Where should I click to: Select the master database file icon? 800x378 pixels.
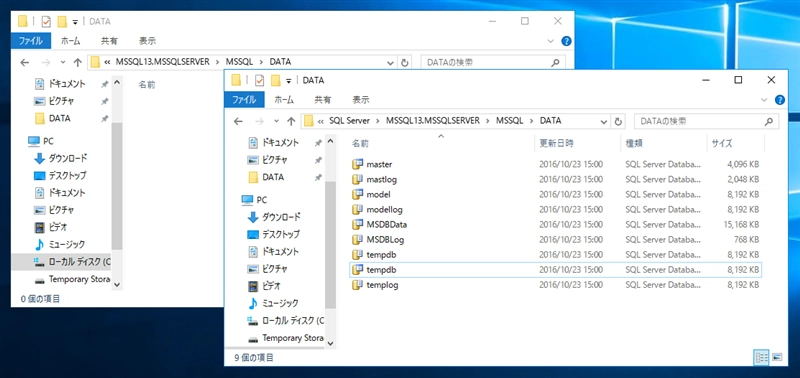357,164
